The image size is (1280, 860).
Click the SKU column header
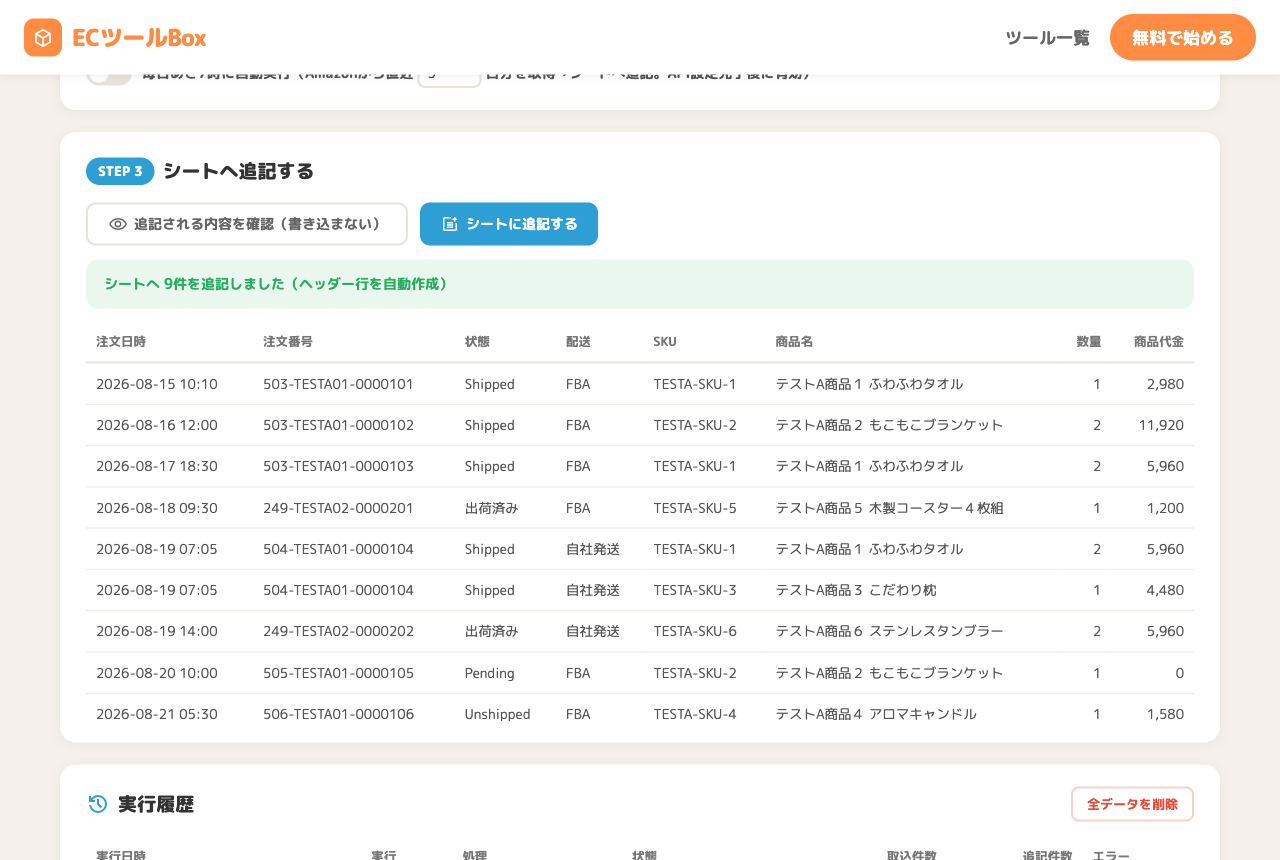click(665, 342)
